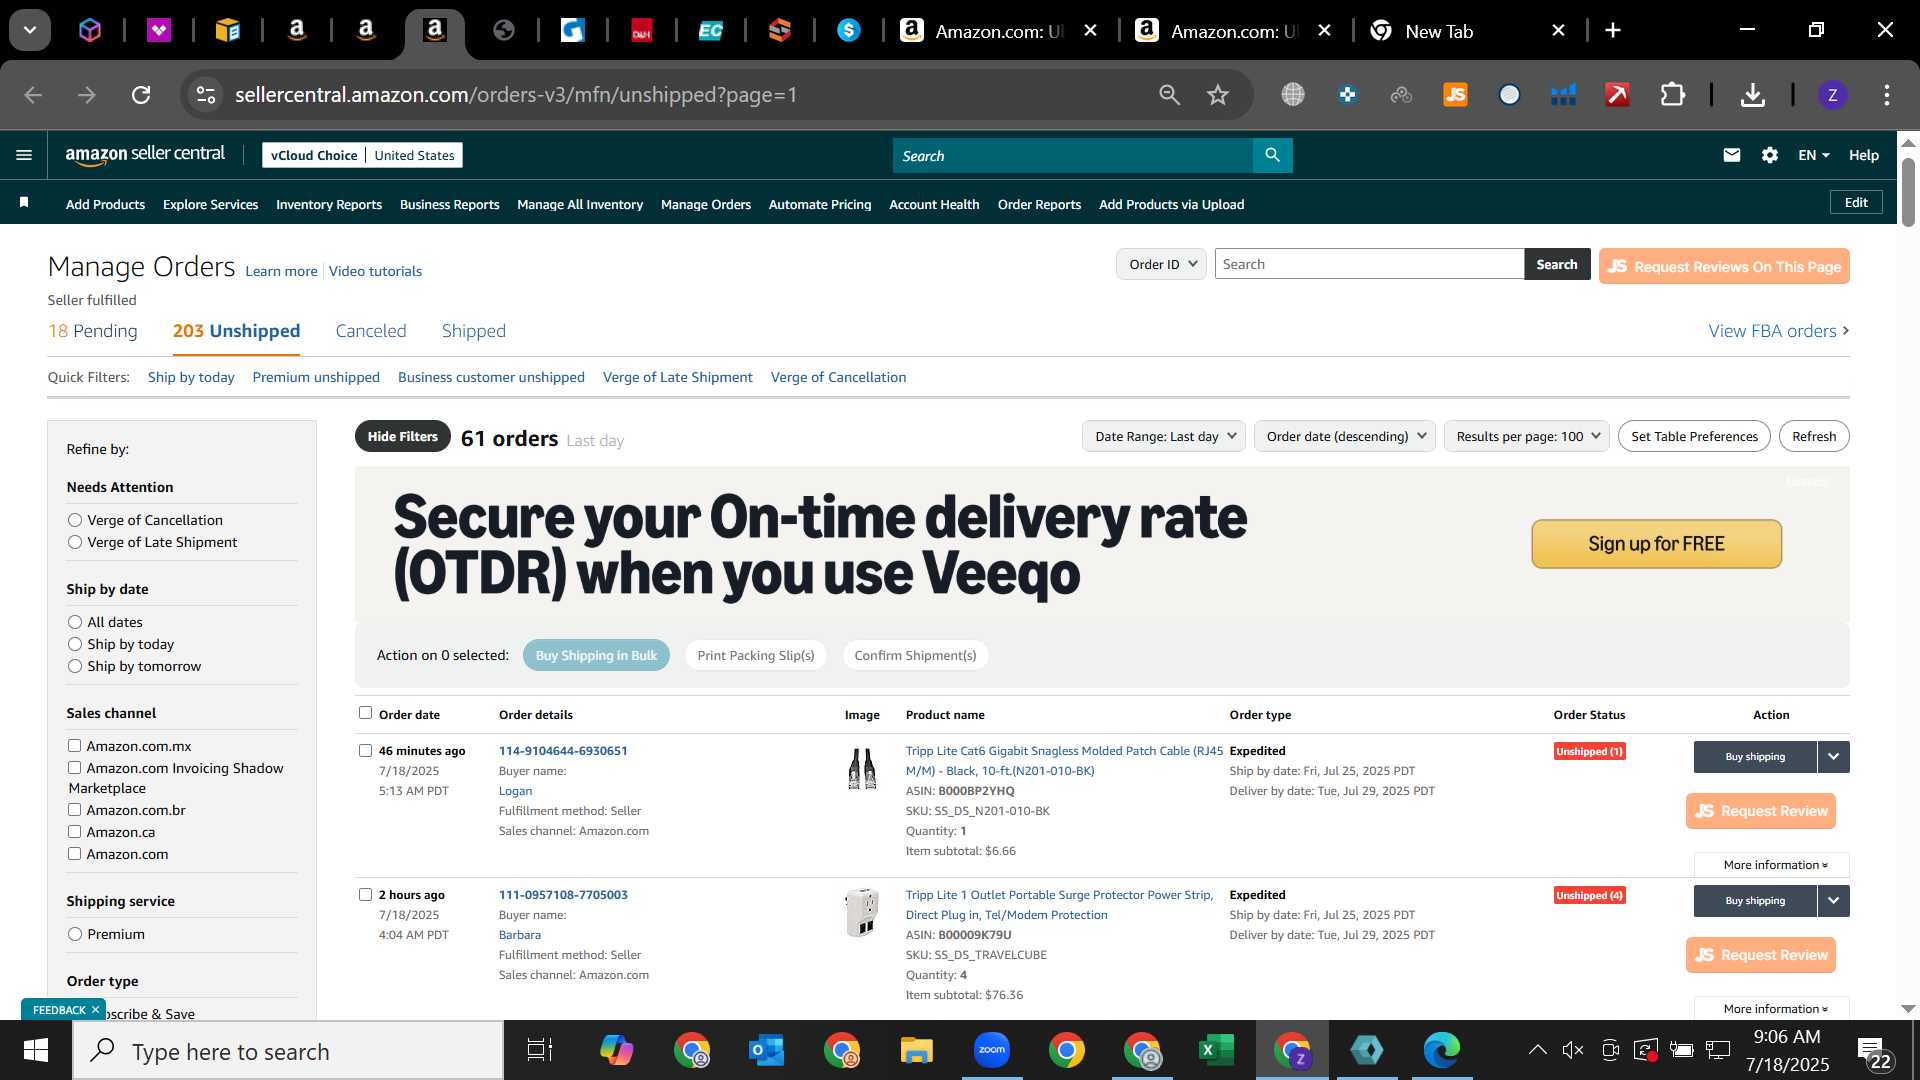Viewport: 1920px width, 1080px height.
Task: Open the EN language dropdown
Action: coord(1813,155)
